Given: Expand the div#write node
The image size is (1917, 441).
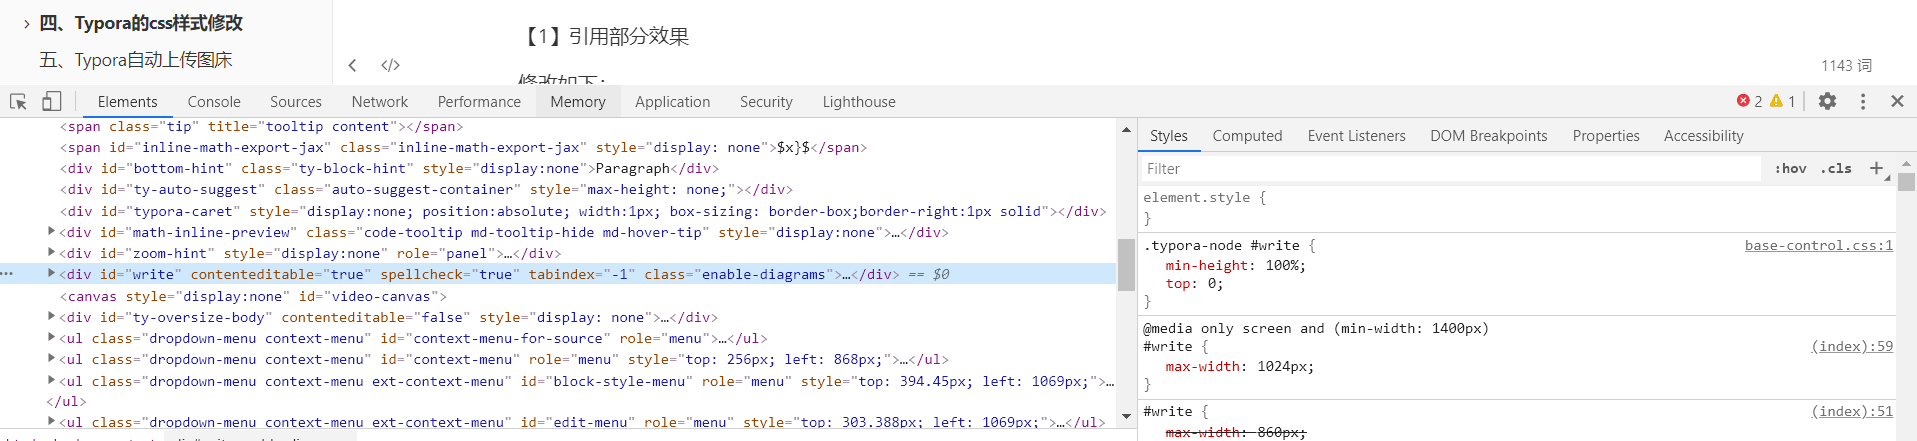Looking at the screenshot, I should pyautogui.click(x=51, y=273).
